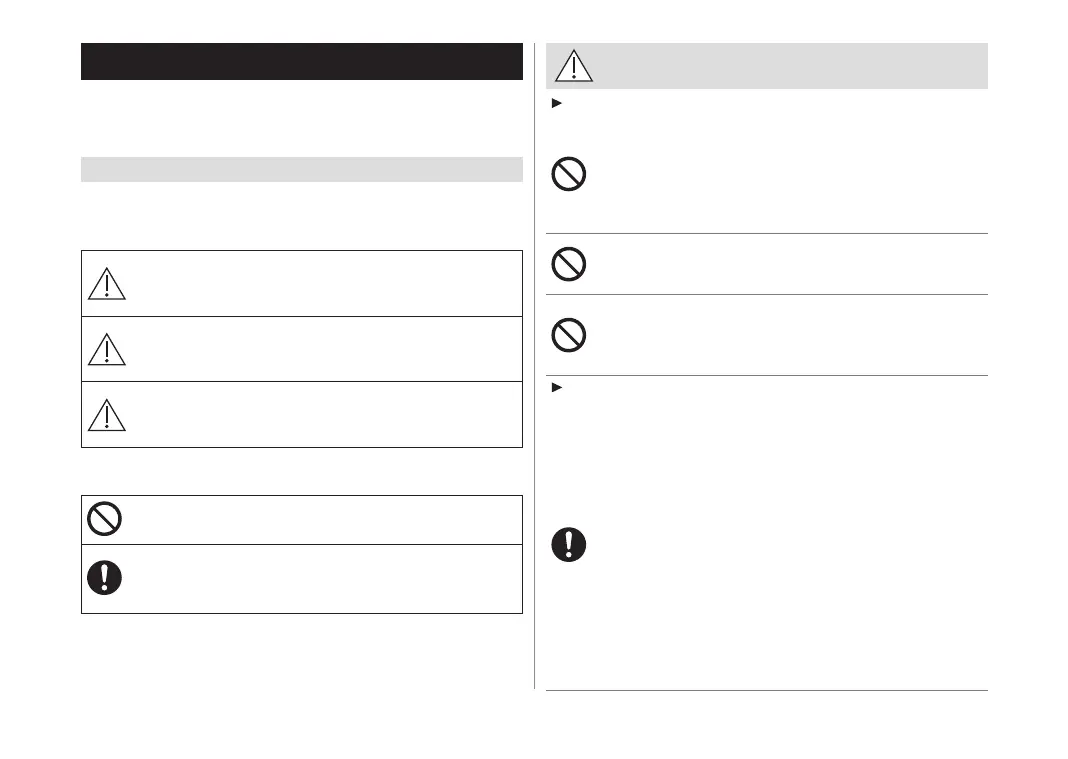Click the vertical divider line between the two columns
This screenshot has height=759, width=1068.
pos(535,400)
